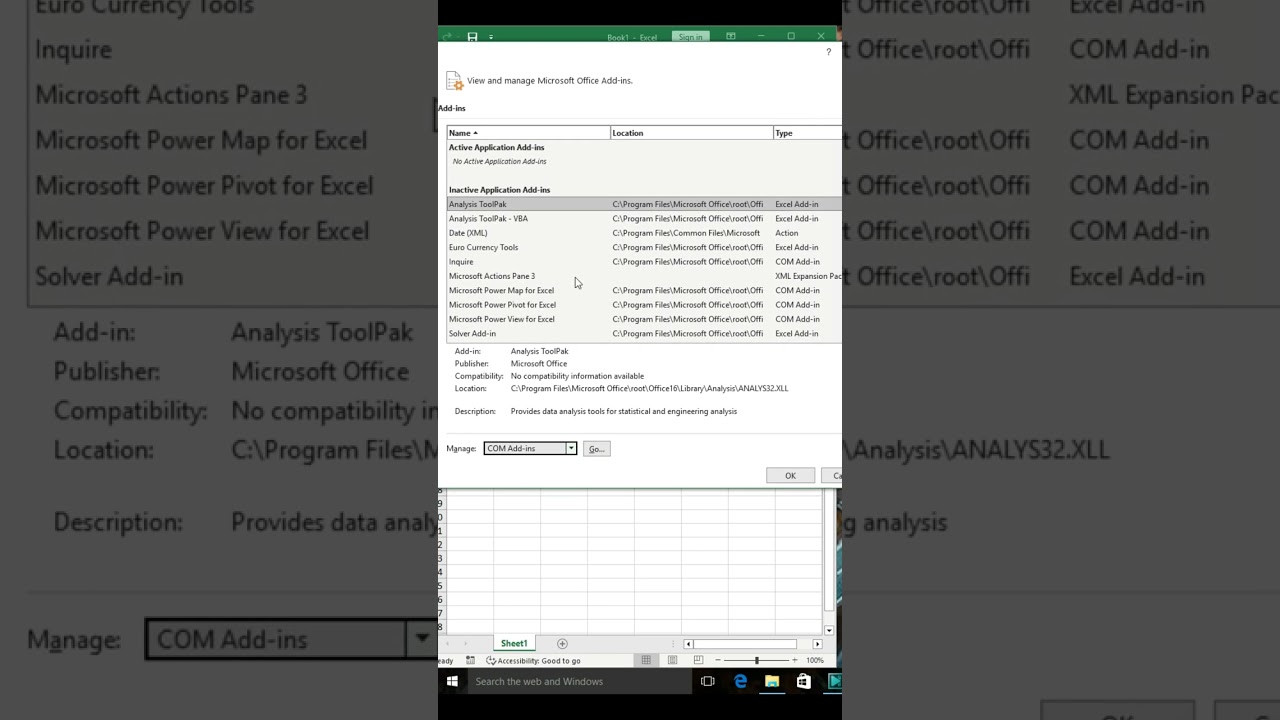Click the zoom in plus button
1280x720 pixels.
tap(795, 660)
